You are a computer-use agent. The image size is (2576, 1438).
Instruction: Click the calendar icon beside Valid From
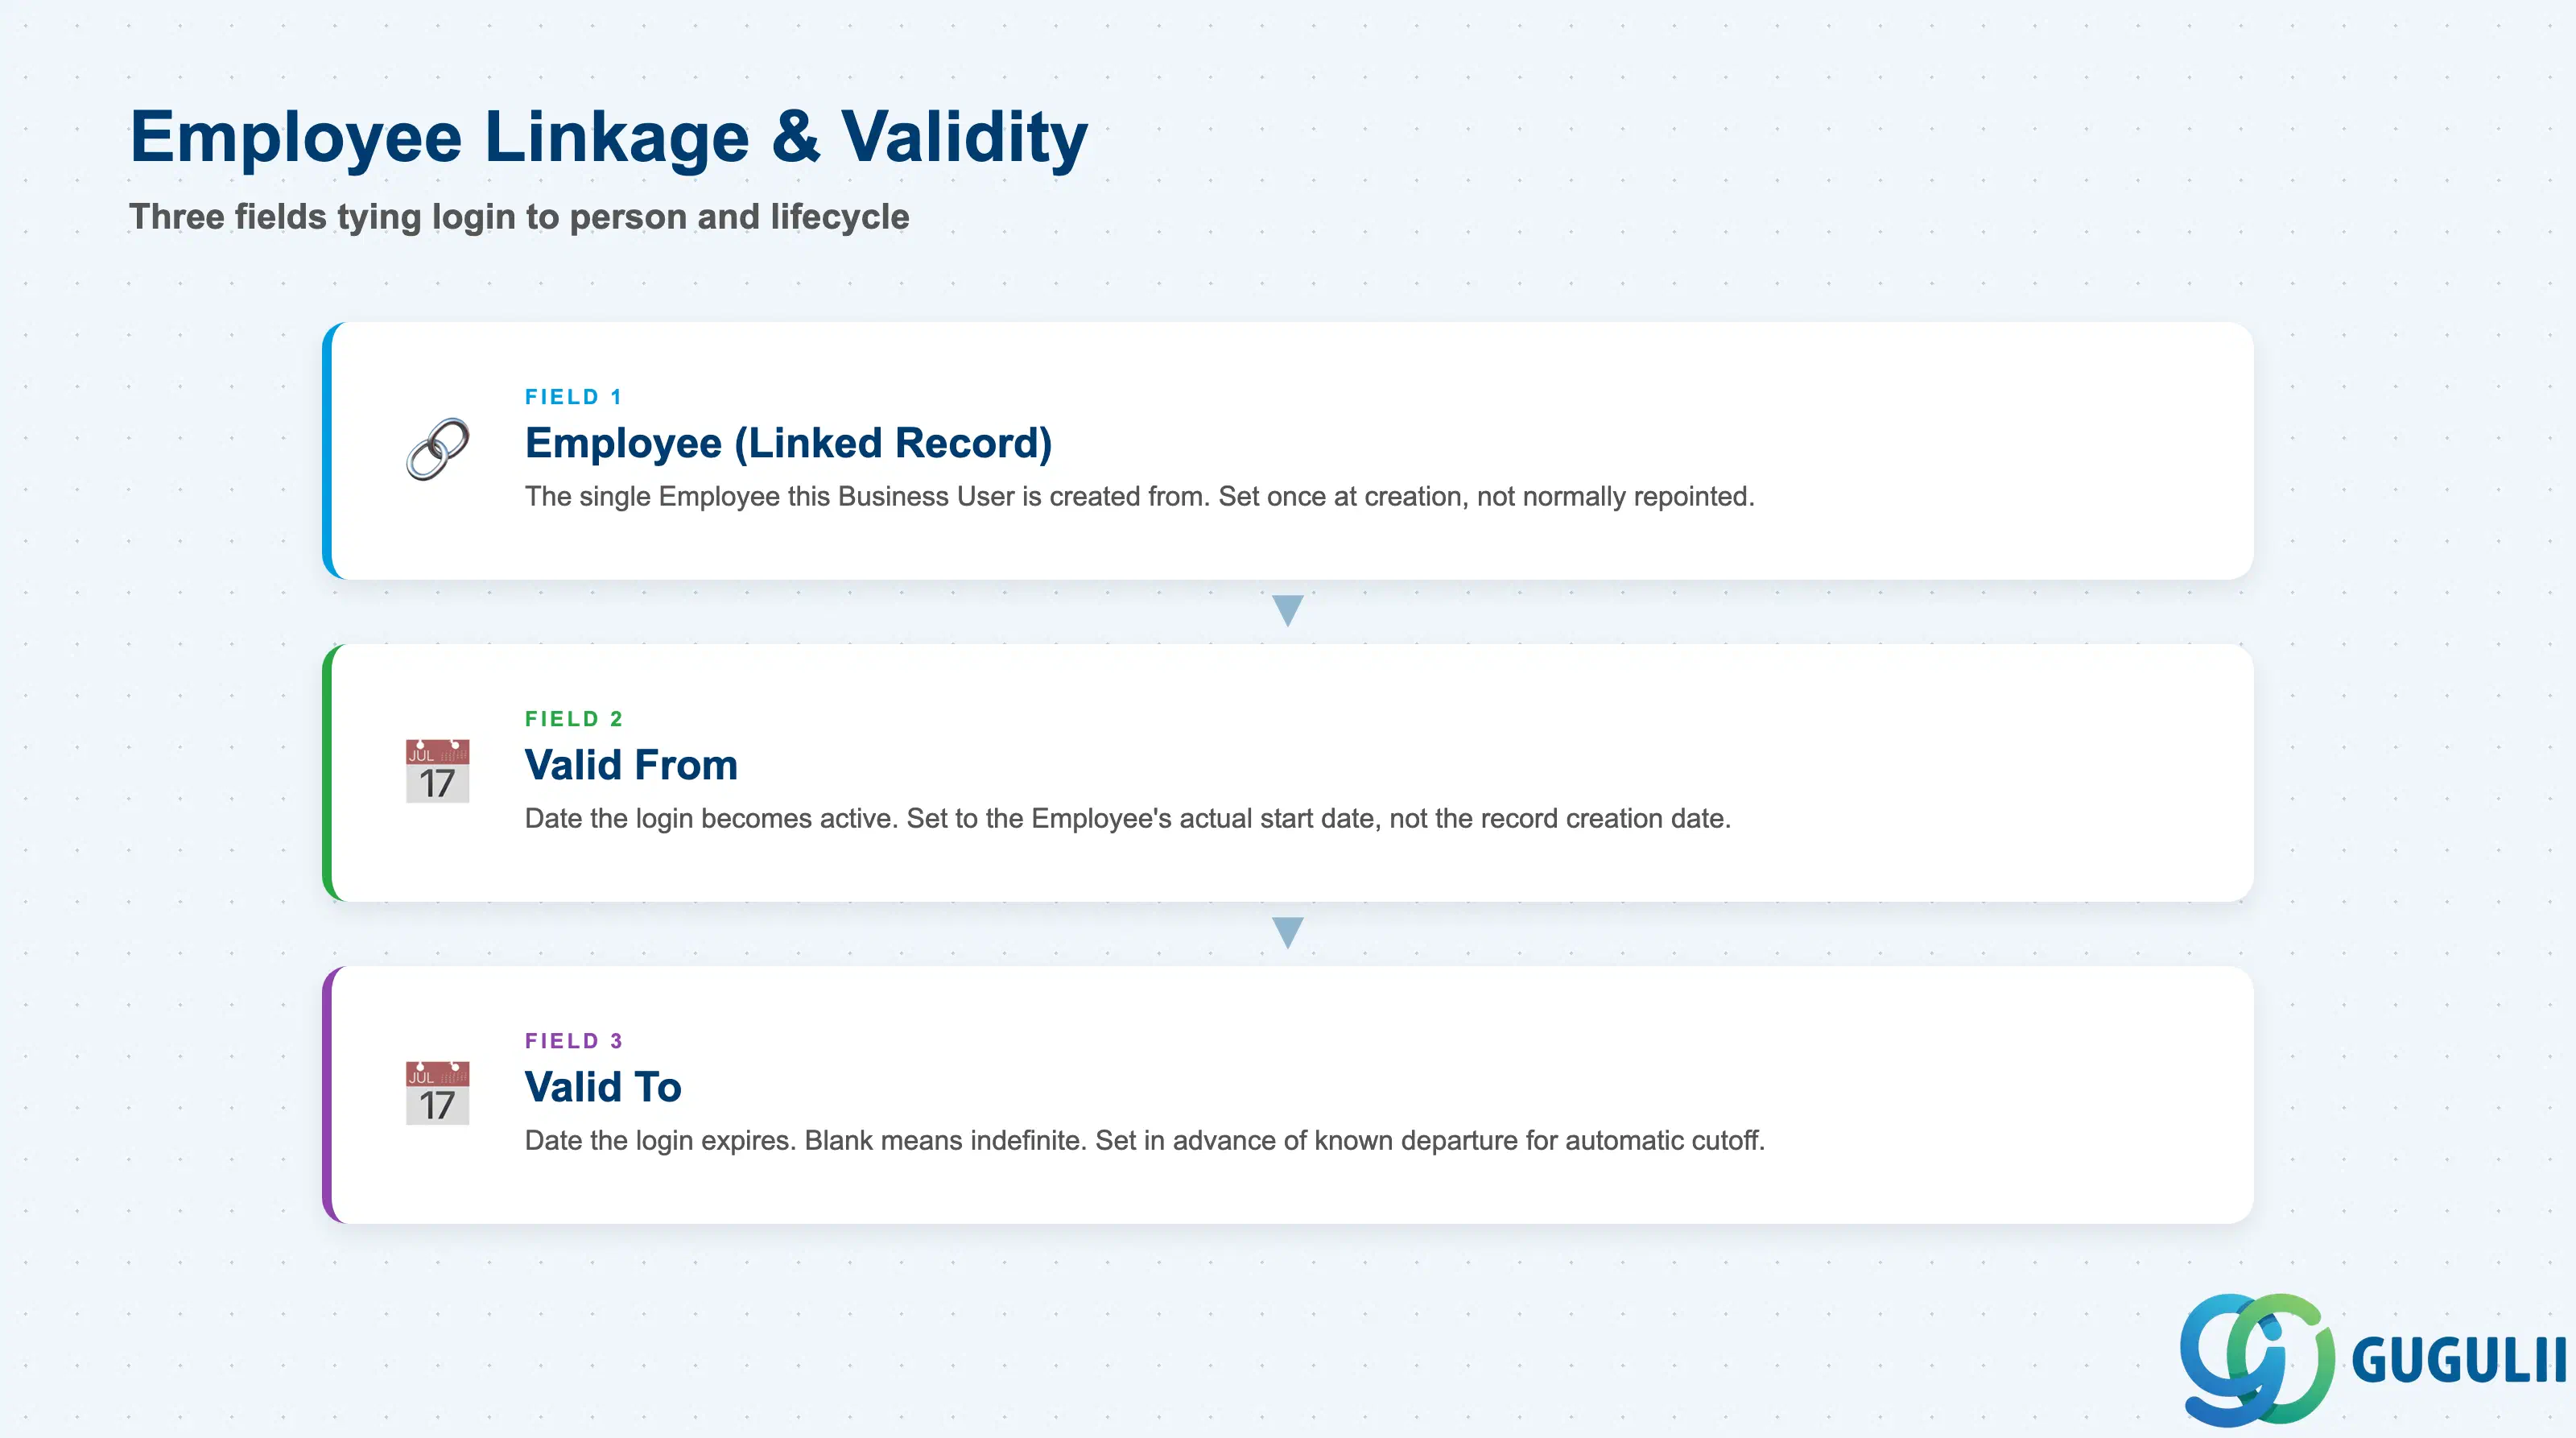(437, 771)
